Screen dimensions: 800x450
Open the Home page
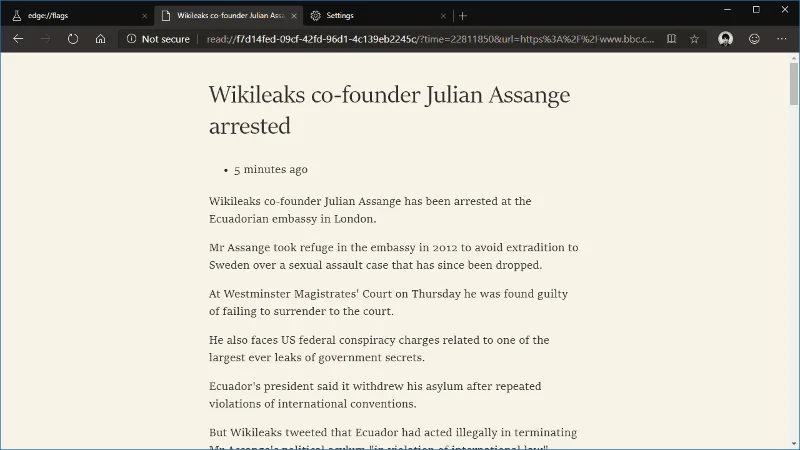(100, 39)
